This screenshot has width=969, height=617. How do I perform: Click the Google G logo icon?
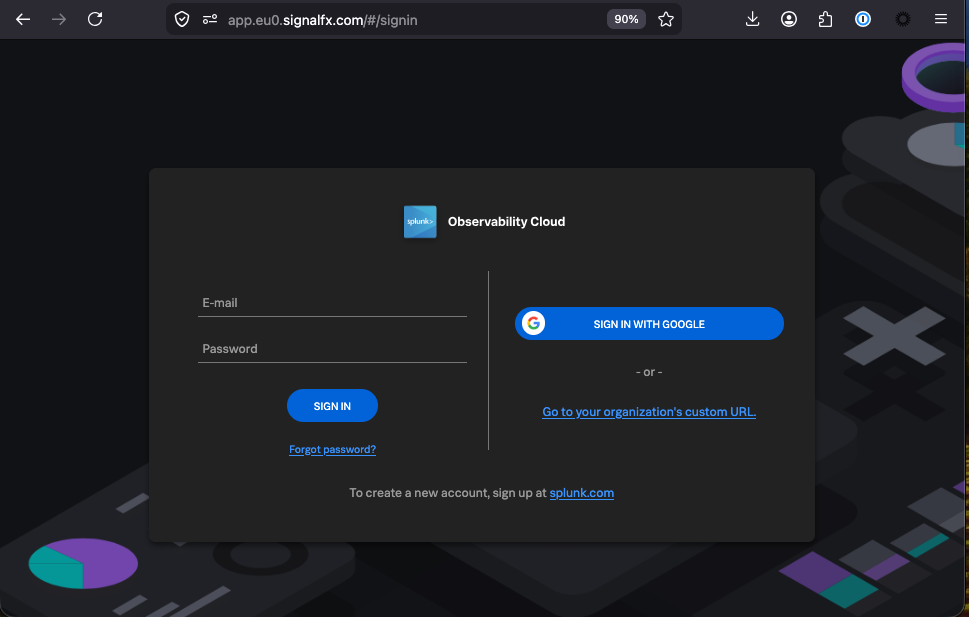[x=533, y=323]
